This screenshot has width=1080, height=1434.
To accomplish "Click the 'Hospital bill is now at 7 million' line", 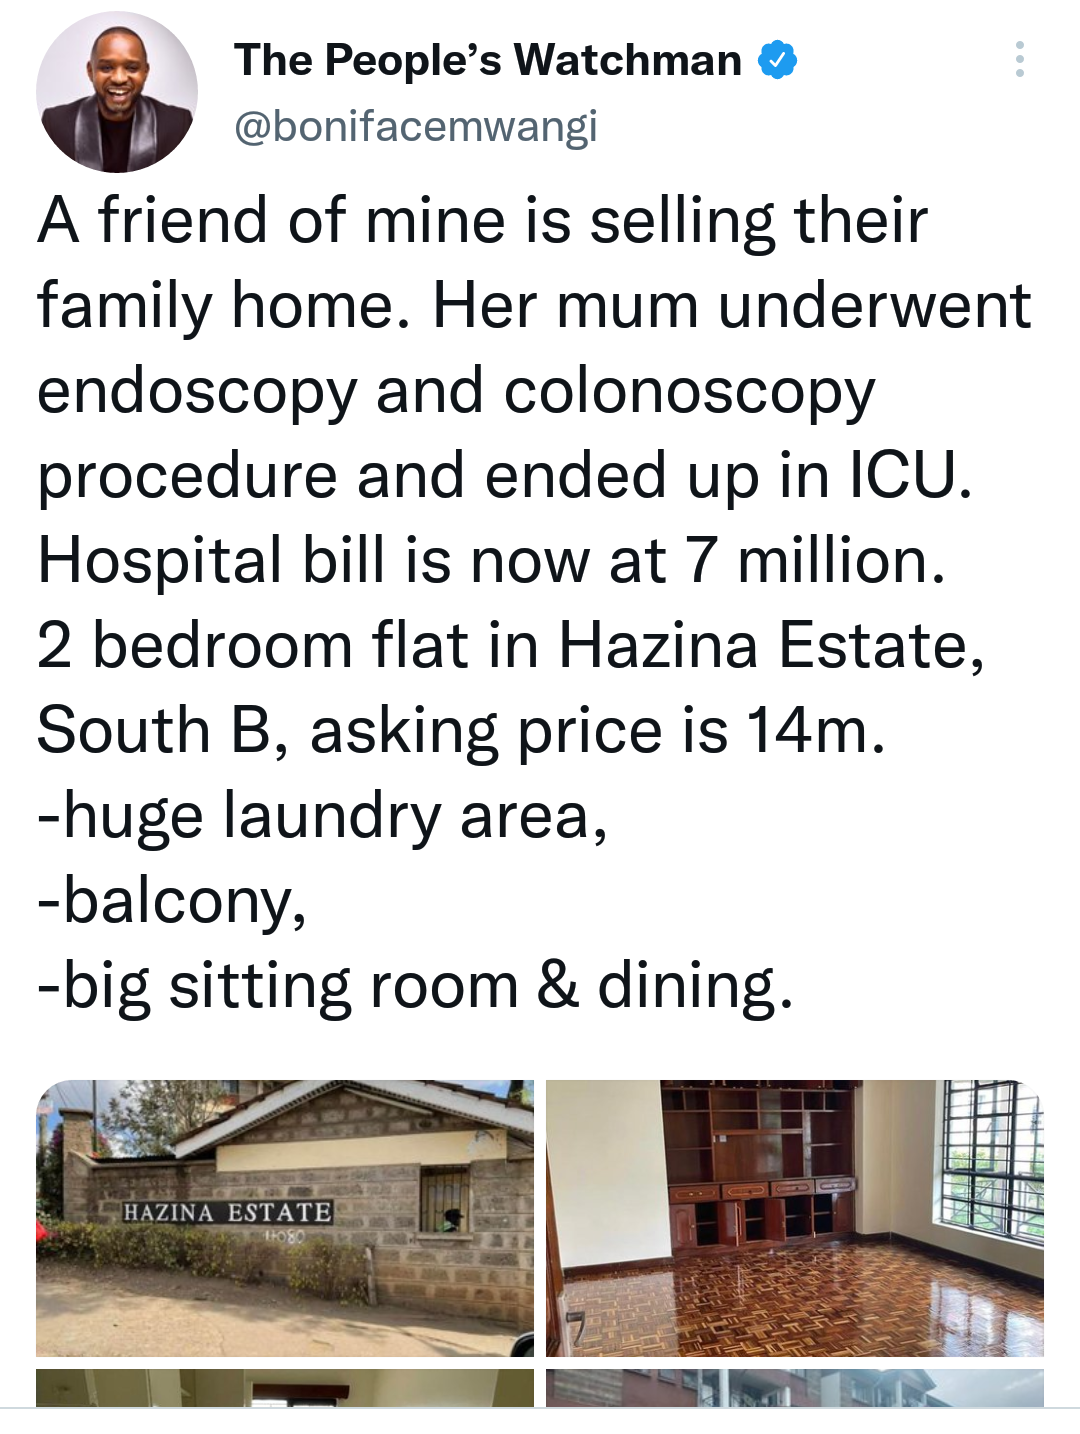I will point(490,560).
